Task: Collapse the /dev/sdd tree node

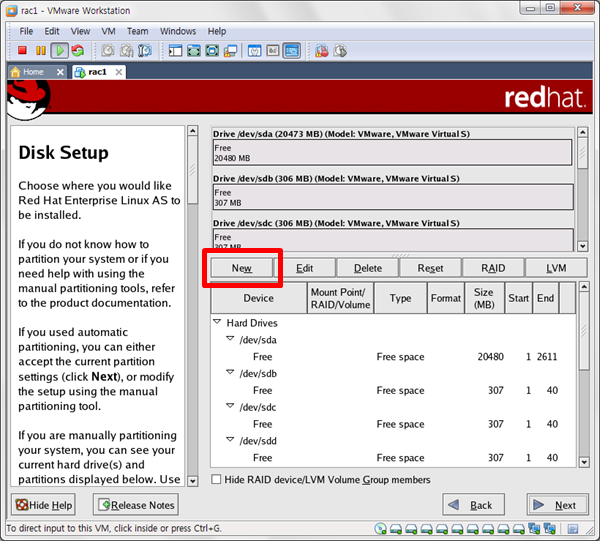Action: tap(230, 440)
